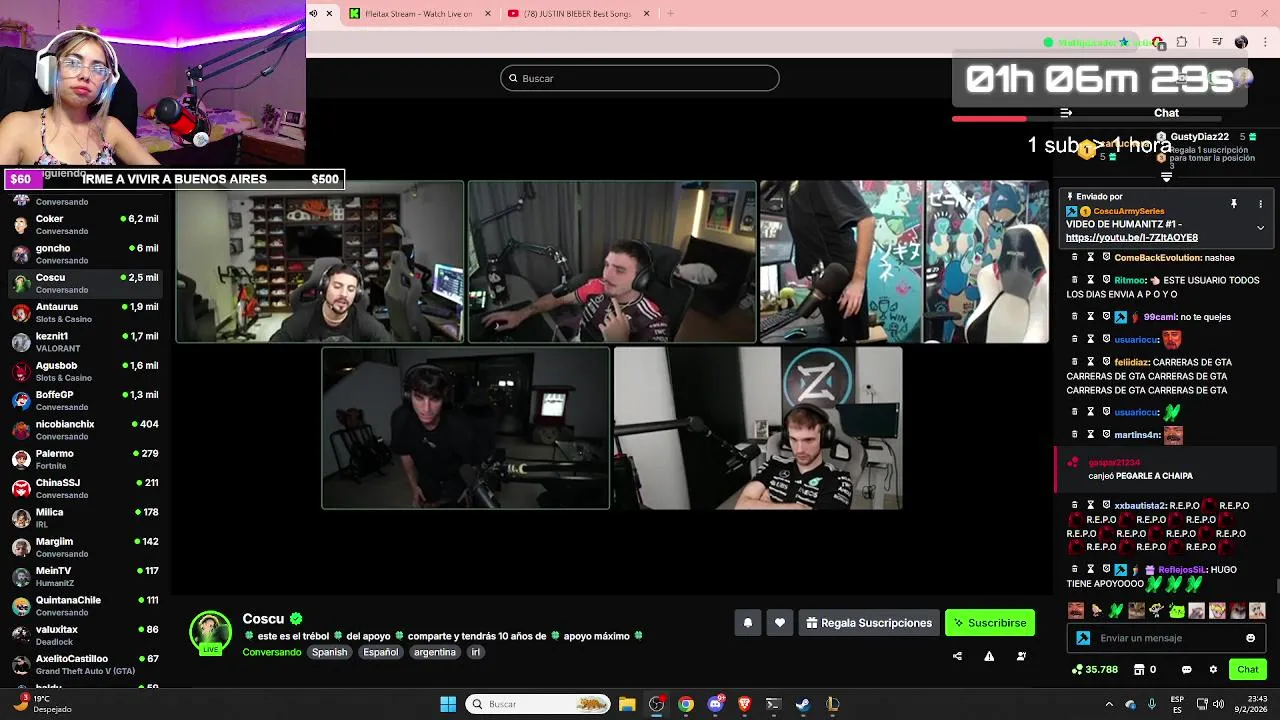This screenshot has width=1280, height=720.
Task: Expand the gift leaderboard arrow
Action: 1166,177
